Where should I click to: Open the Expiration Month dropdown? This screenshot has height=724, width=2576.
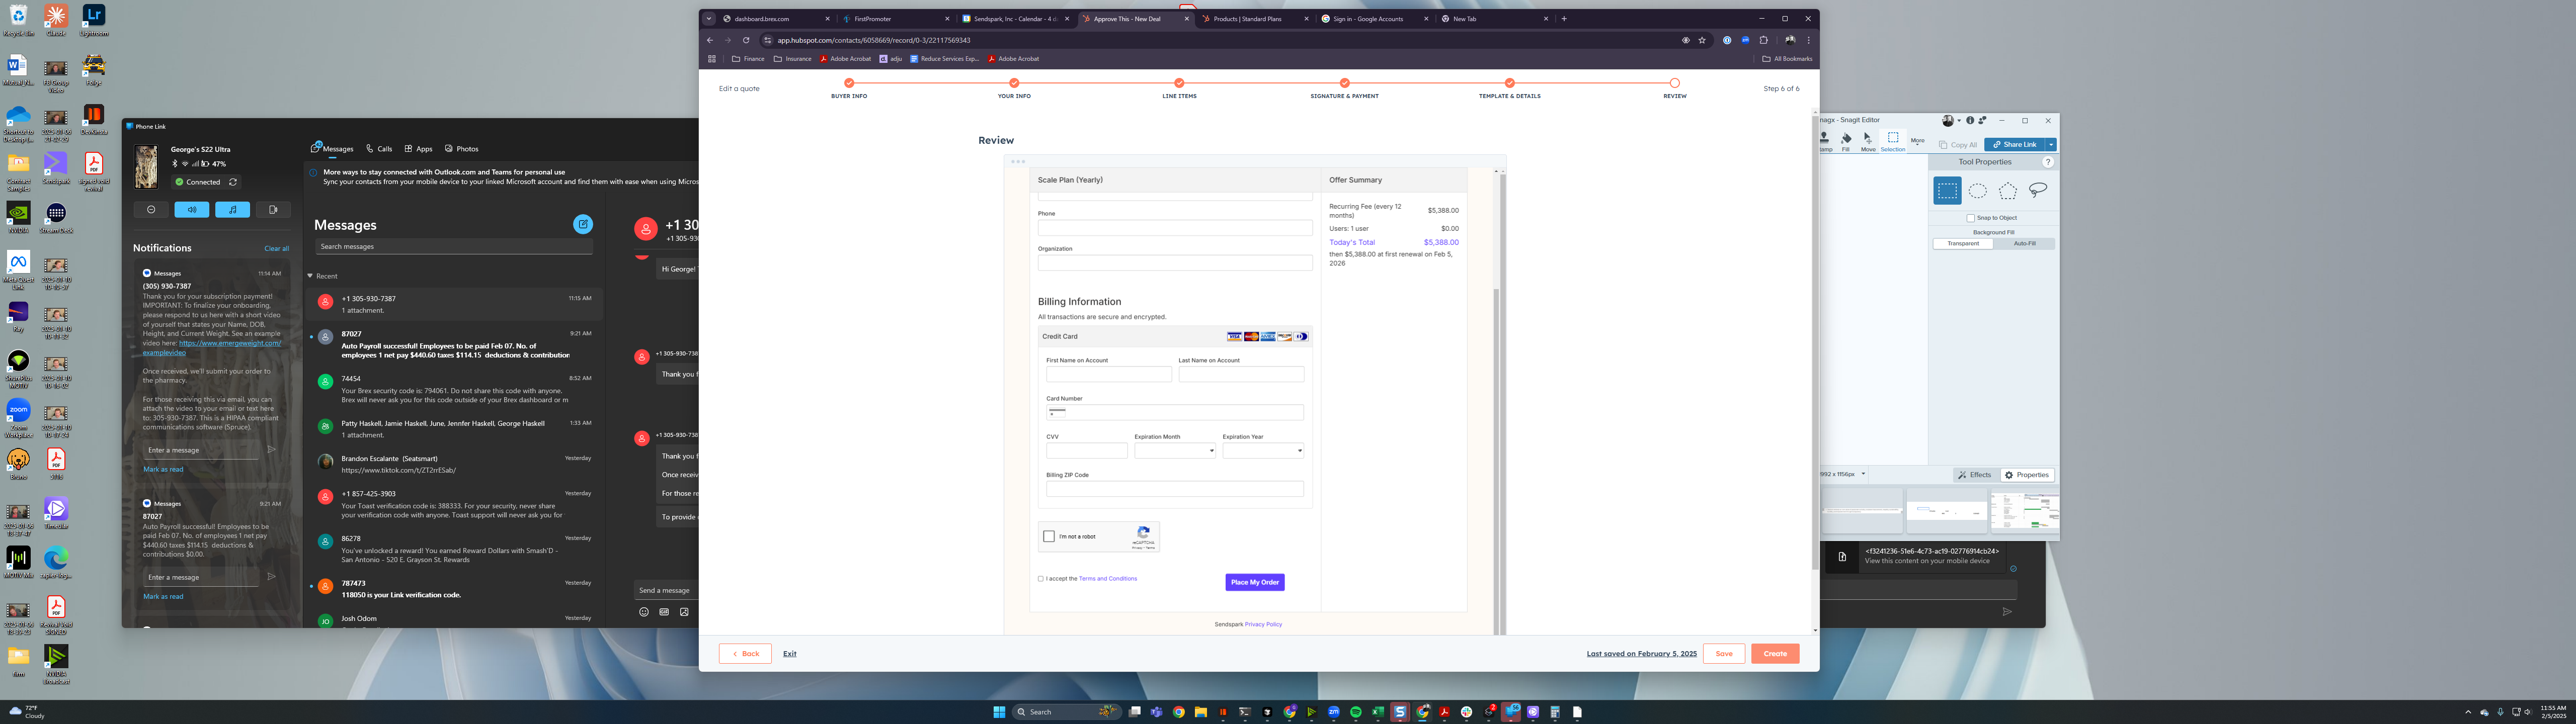pos(1175,451)
